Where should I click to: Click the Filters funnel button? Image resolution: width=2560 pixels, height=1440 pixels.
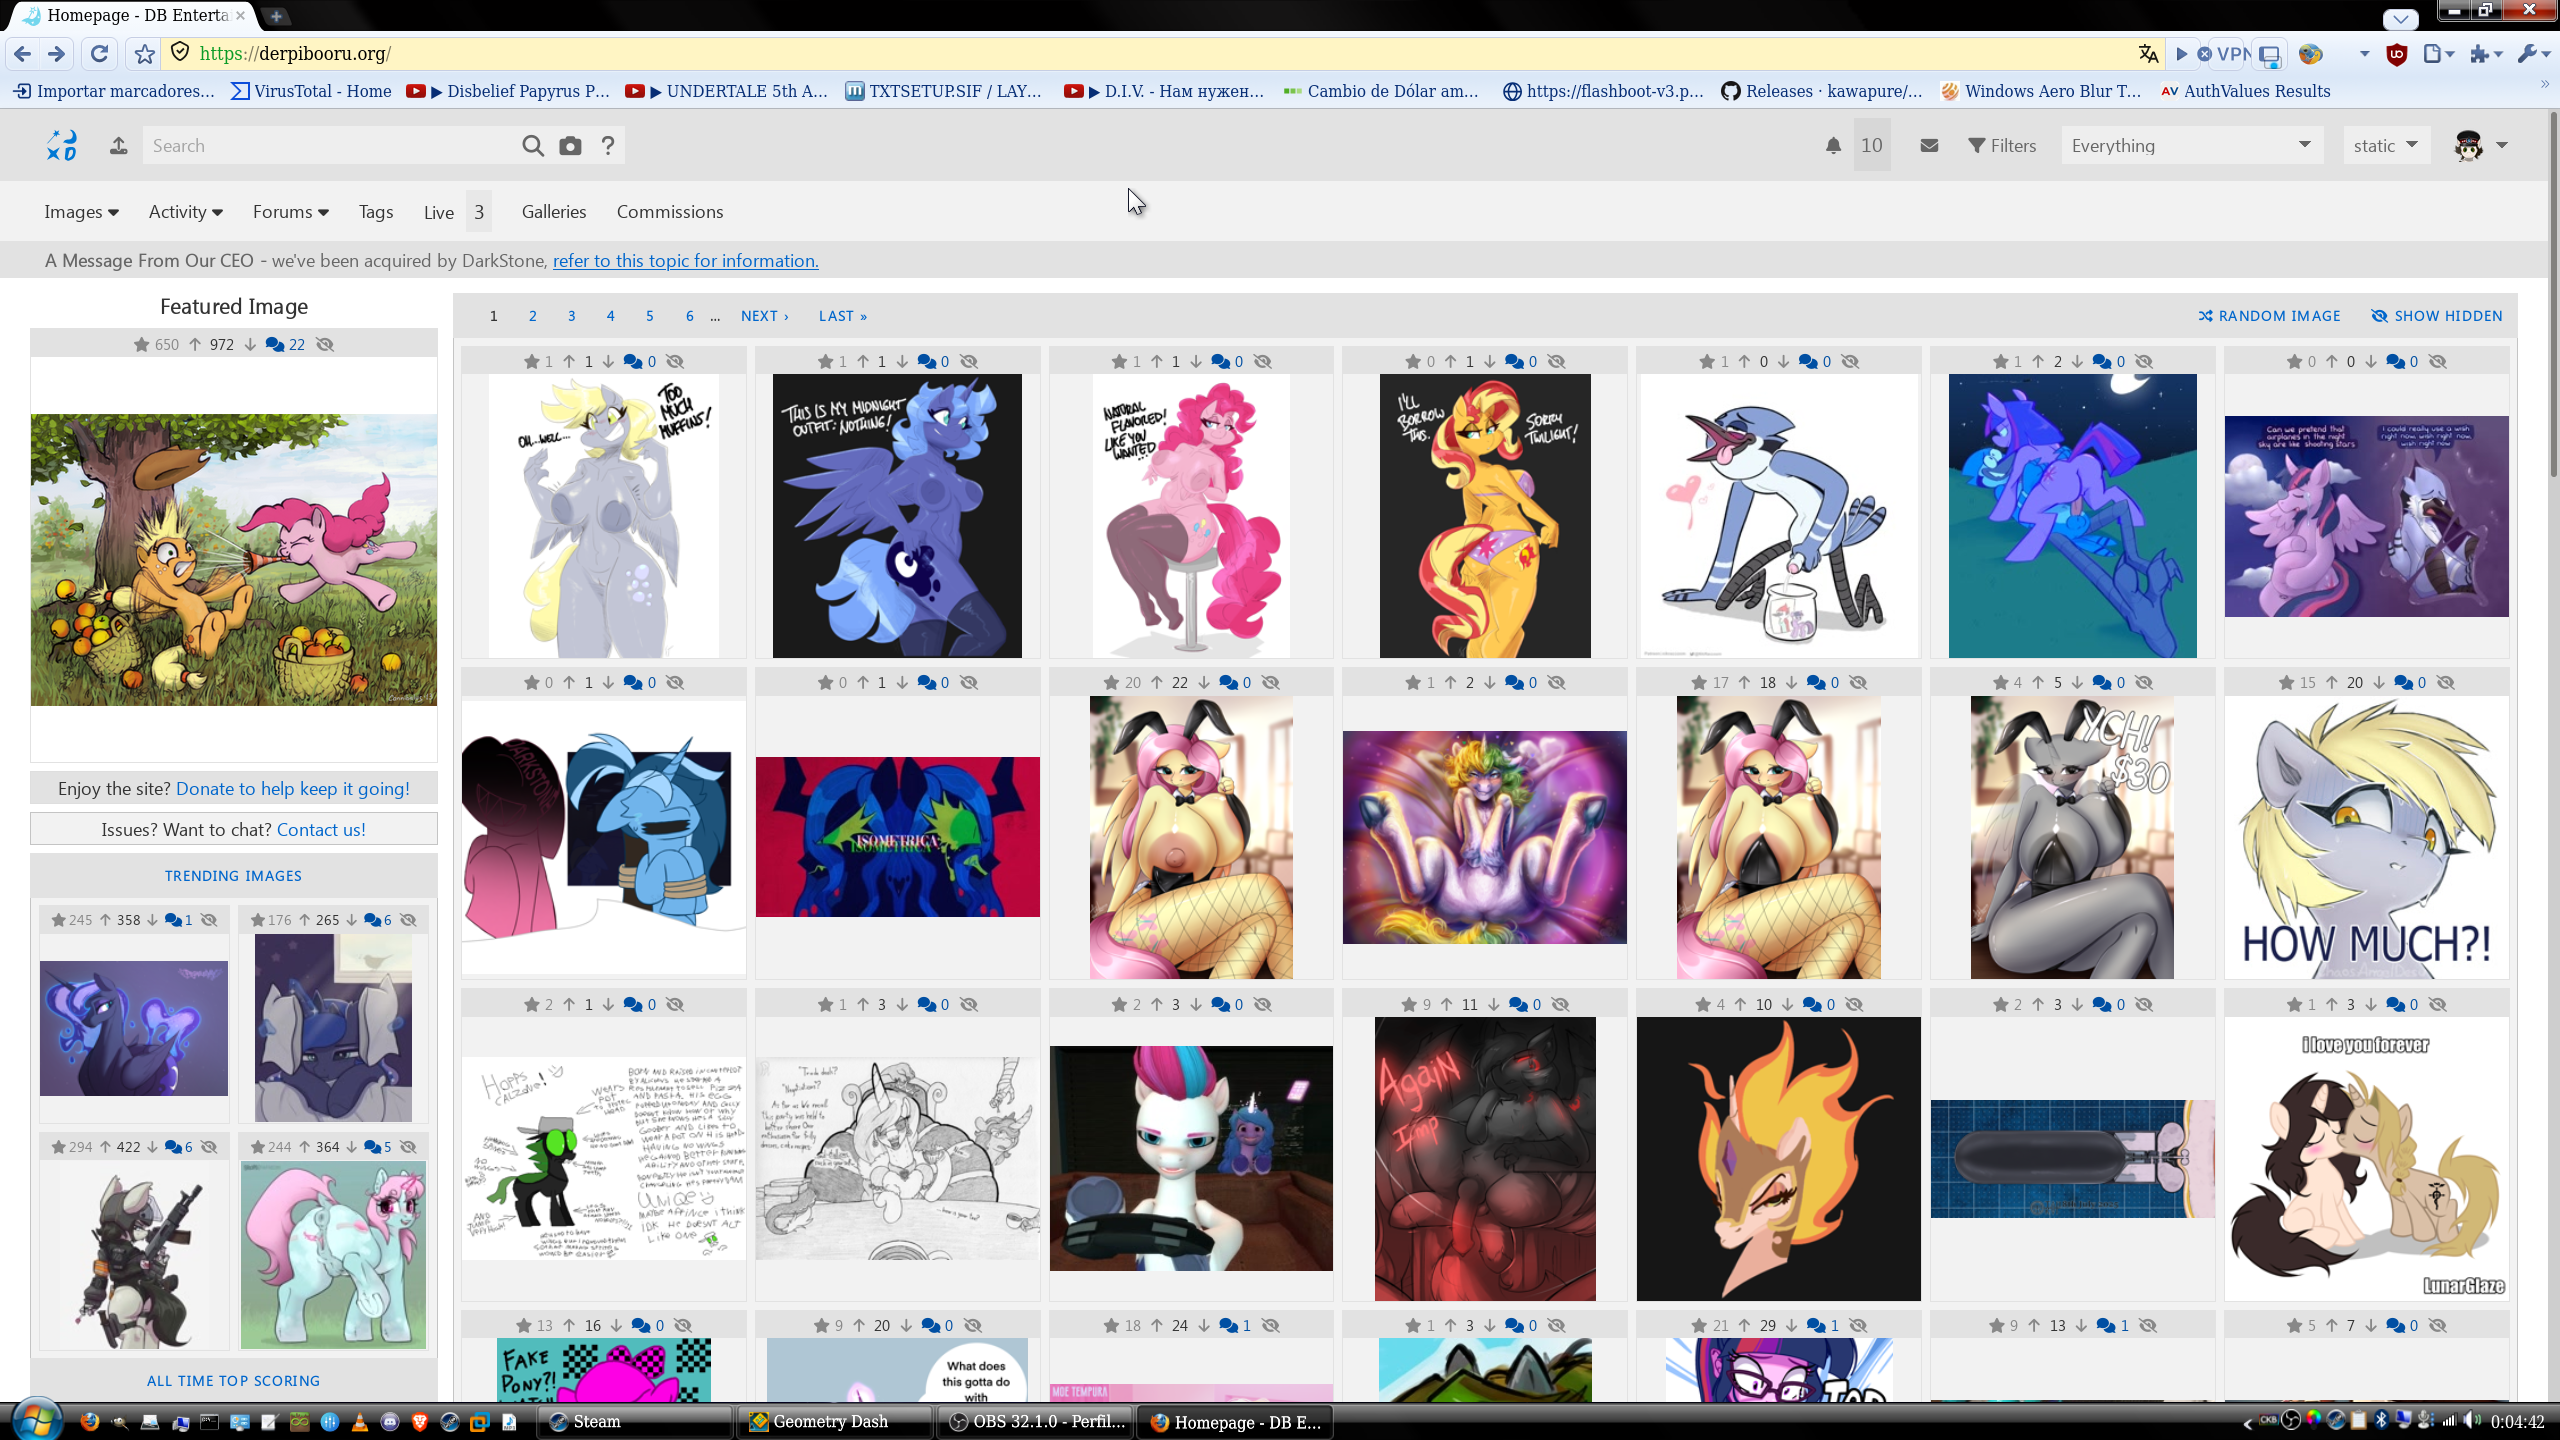click(2002, 146)
